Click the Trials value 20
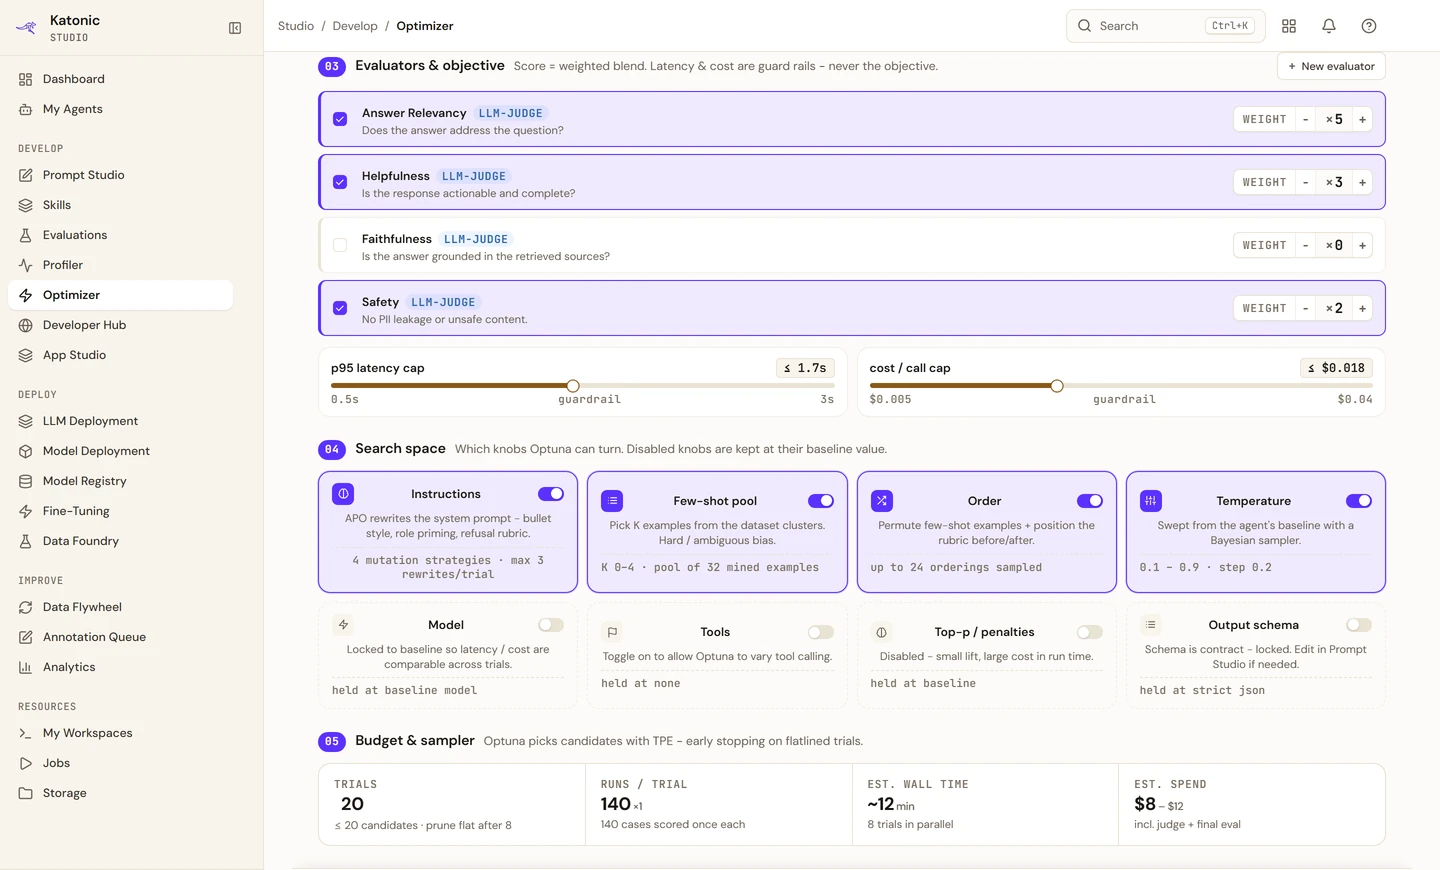 [x=352, y=804]
